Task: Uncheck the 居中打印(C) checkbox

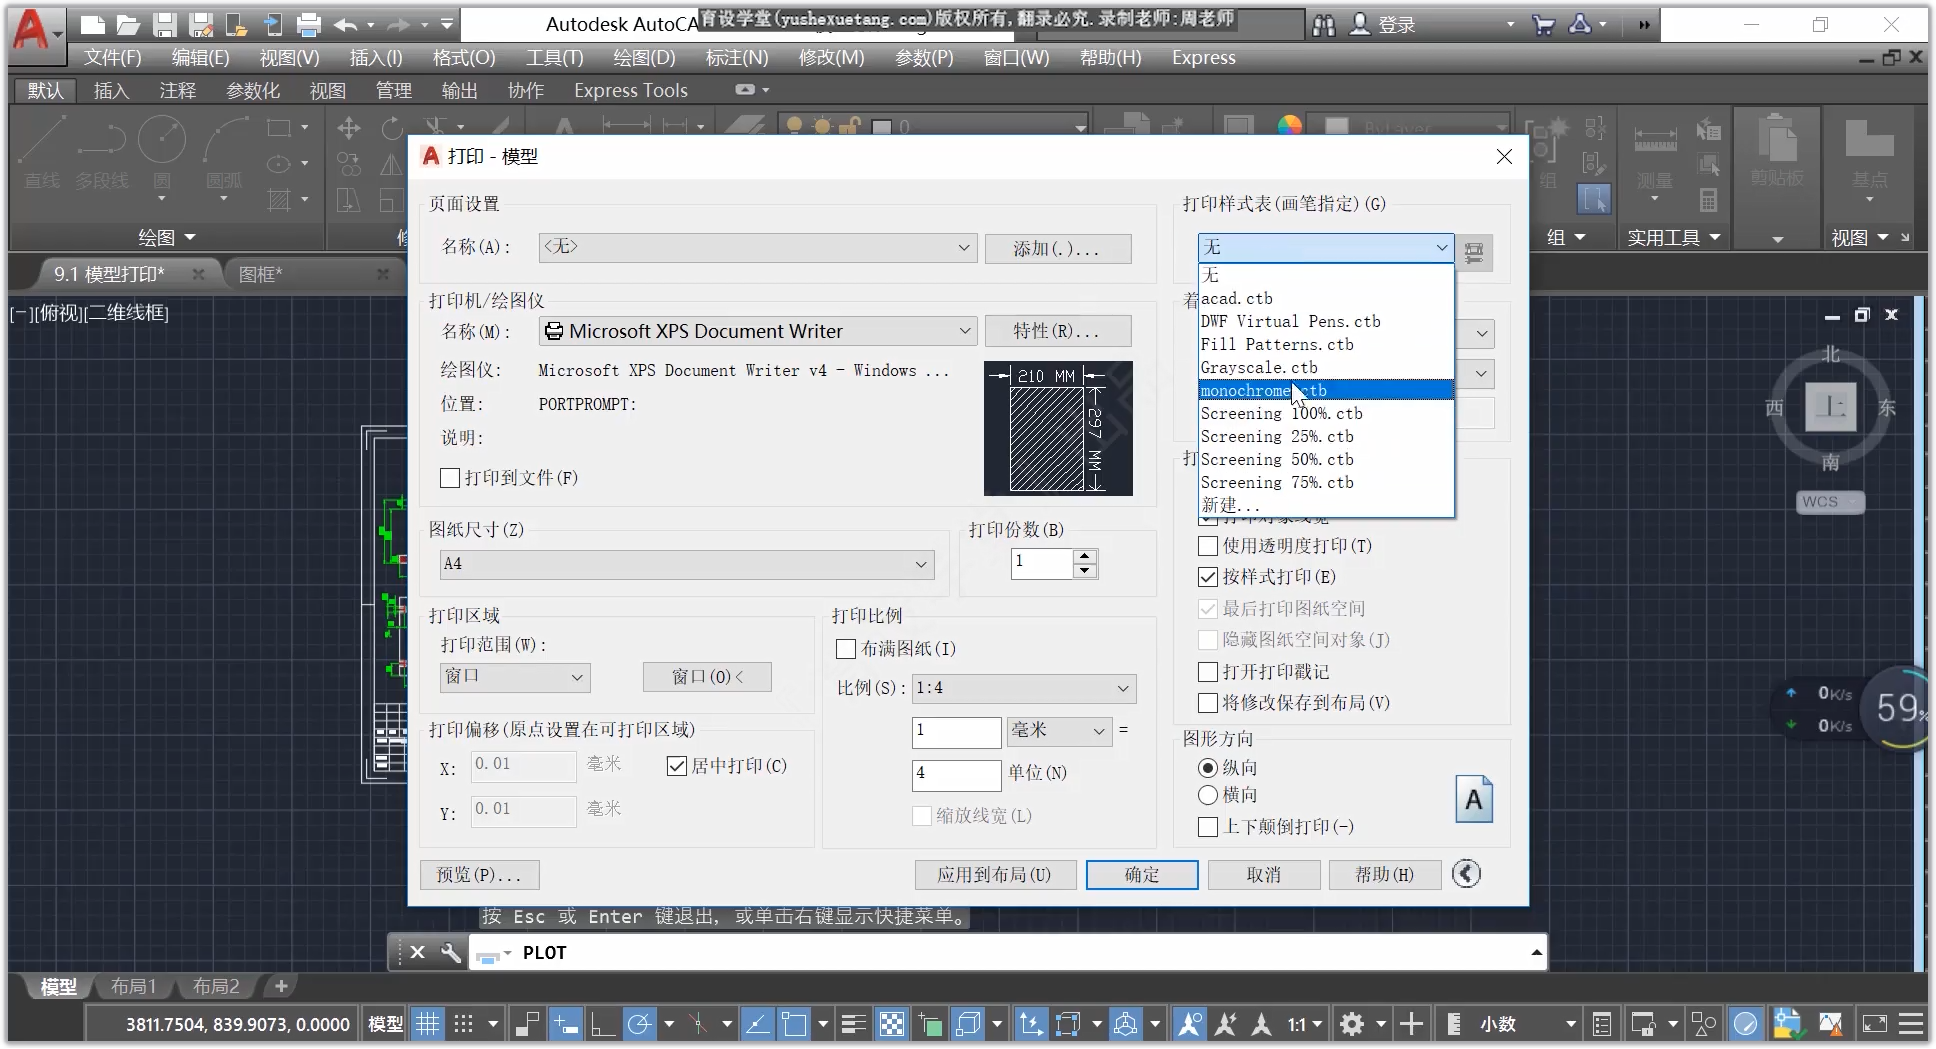Action: [x=677, y=766]
